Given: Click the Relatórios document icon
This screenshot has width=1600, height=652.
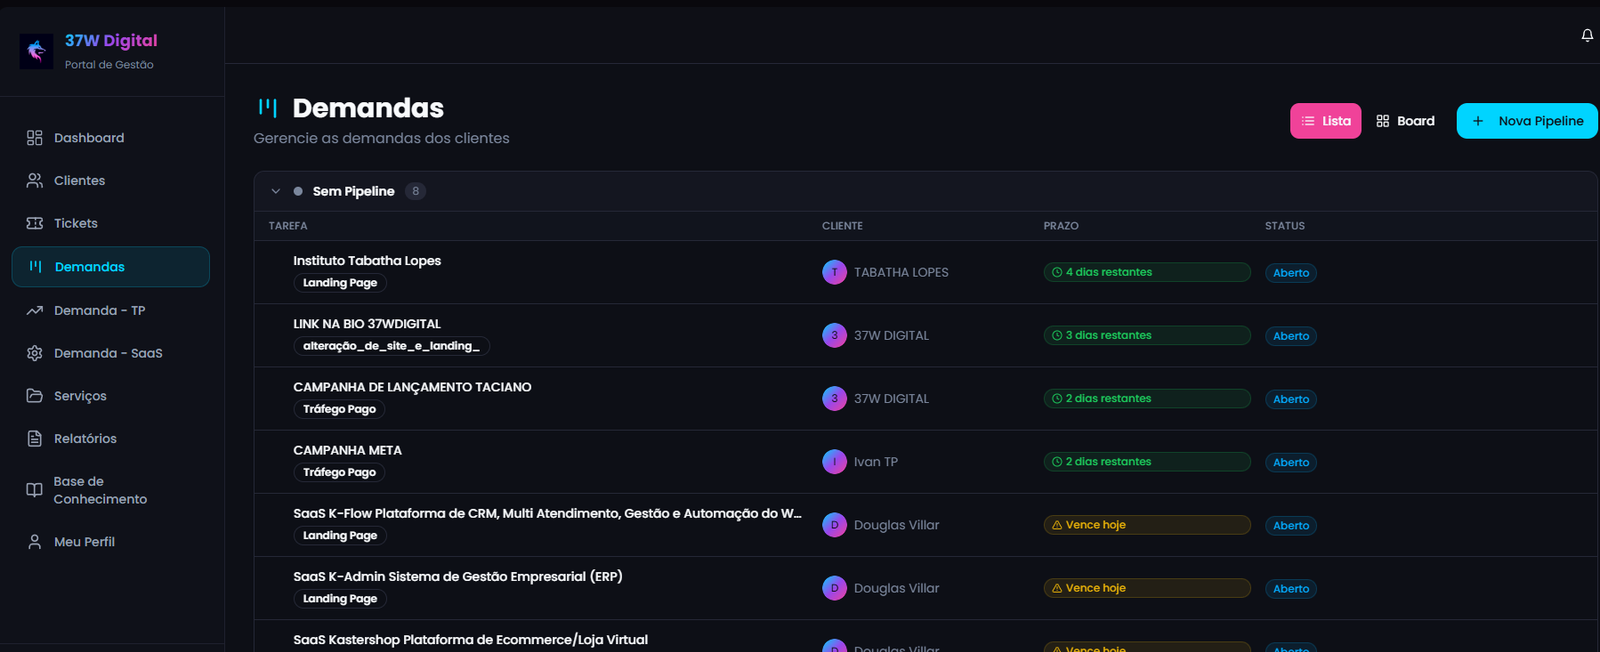Looking at the screenshot, I should (x=35, y=439).
